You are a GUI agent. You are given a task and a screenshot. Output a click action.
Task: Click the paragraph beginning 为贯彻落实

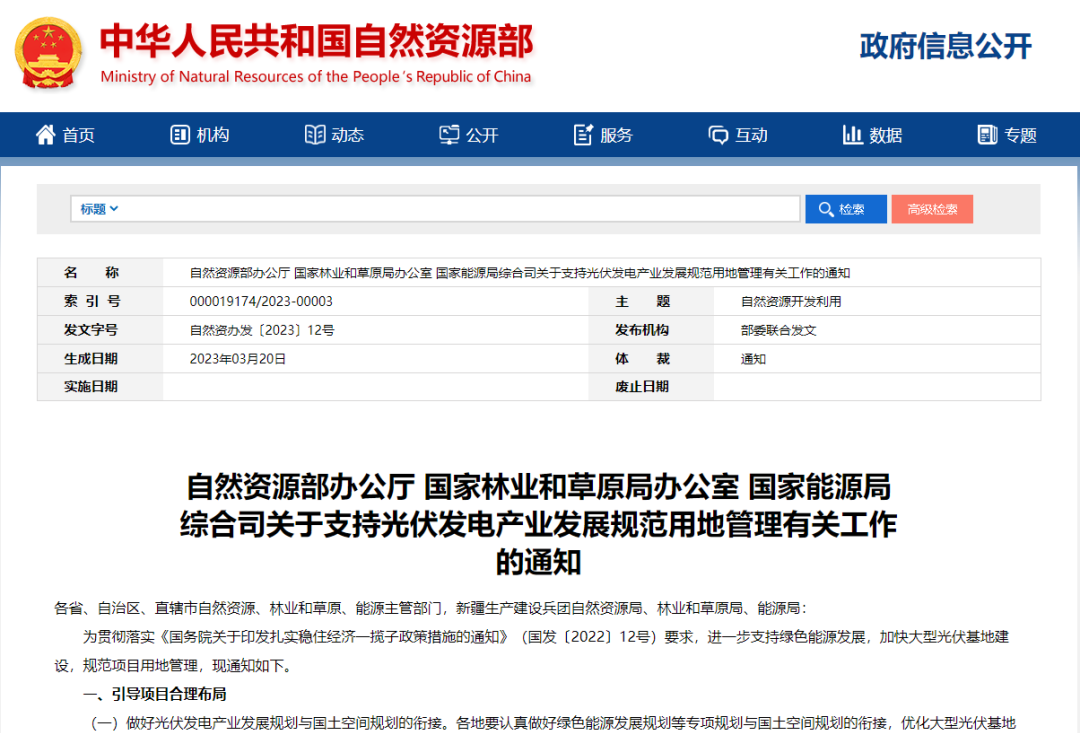(532, 651)
